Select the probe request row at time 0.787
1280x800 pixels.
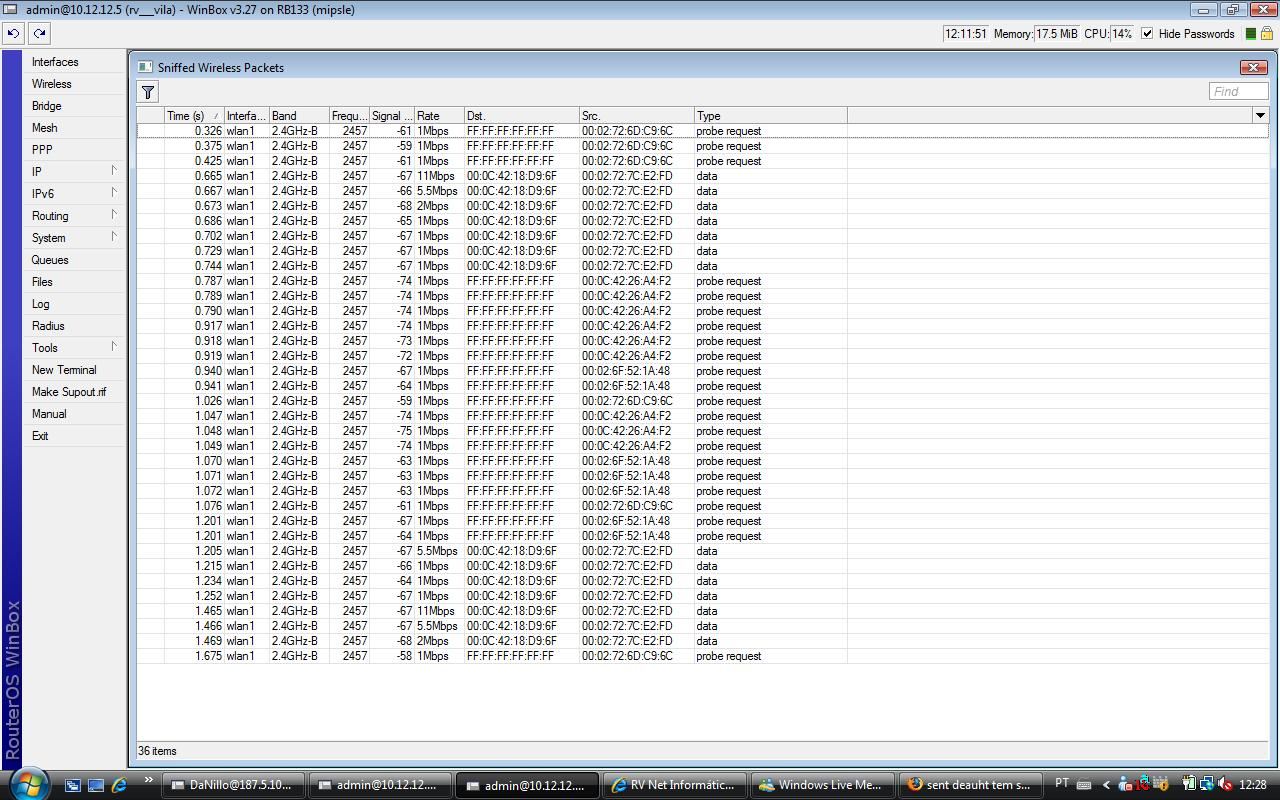pos(702,281)
